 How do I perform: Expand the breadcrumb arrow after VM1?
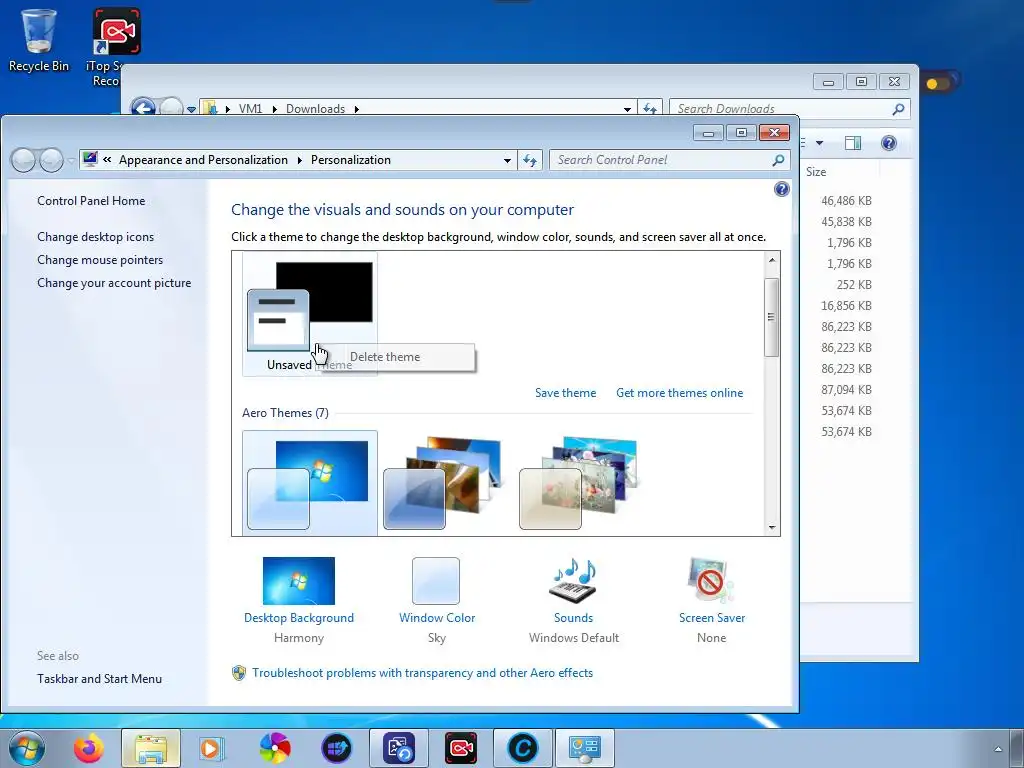[274, 109]
